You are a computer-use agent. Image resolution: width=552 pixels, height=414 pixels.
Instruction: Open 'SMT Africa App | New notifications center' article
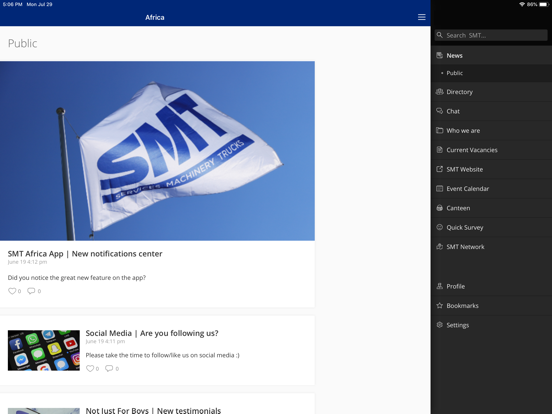click(x=85, y=253)
